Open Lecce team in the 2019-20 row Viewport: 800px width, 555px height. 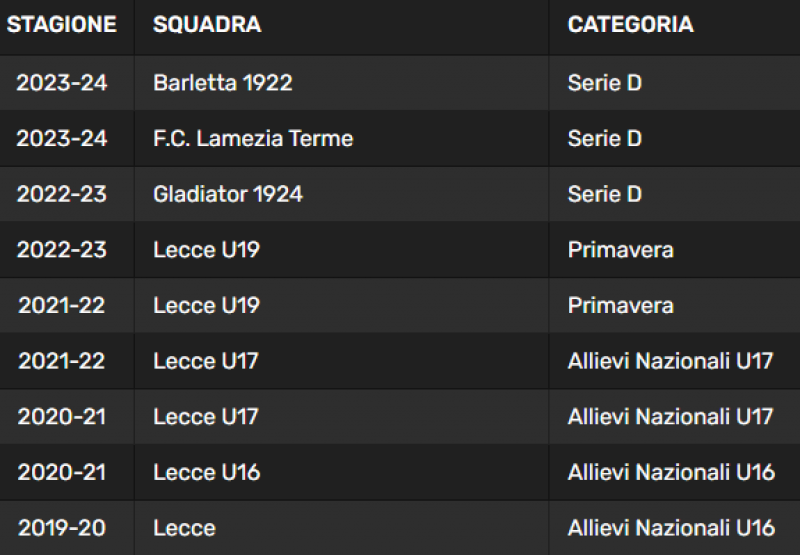point(184,527)
